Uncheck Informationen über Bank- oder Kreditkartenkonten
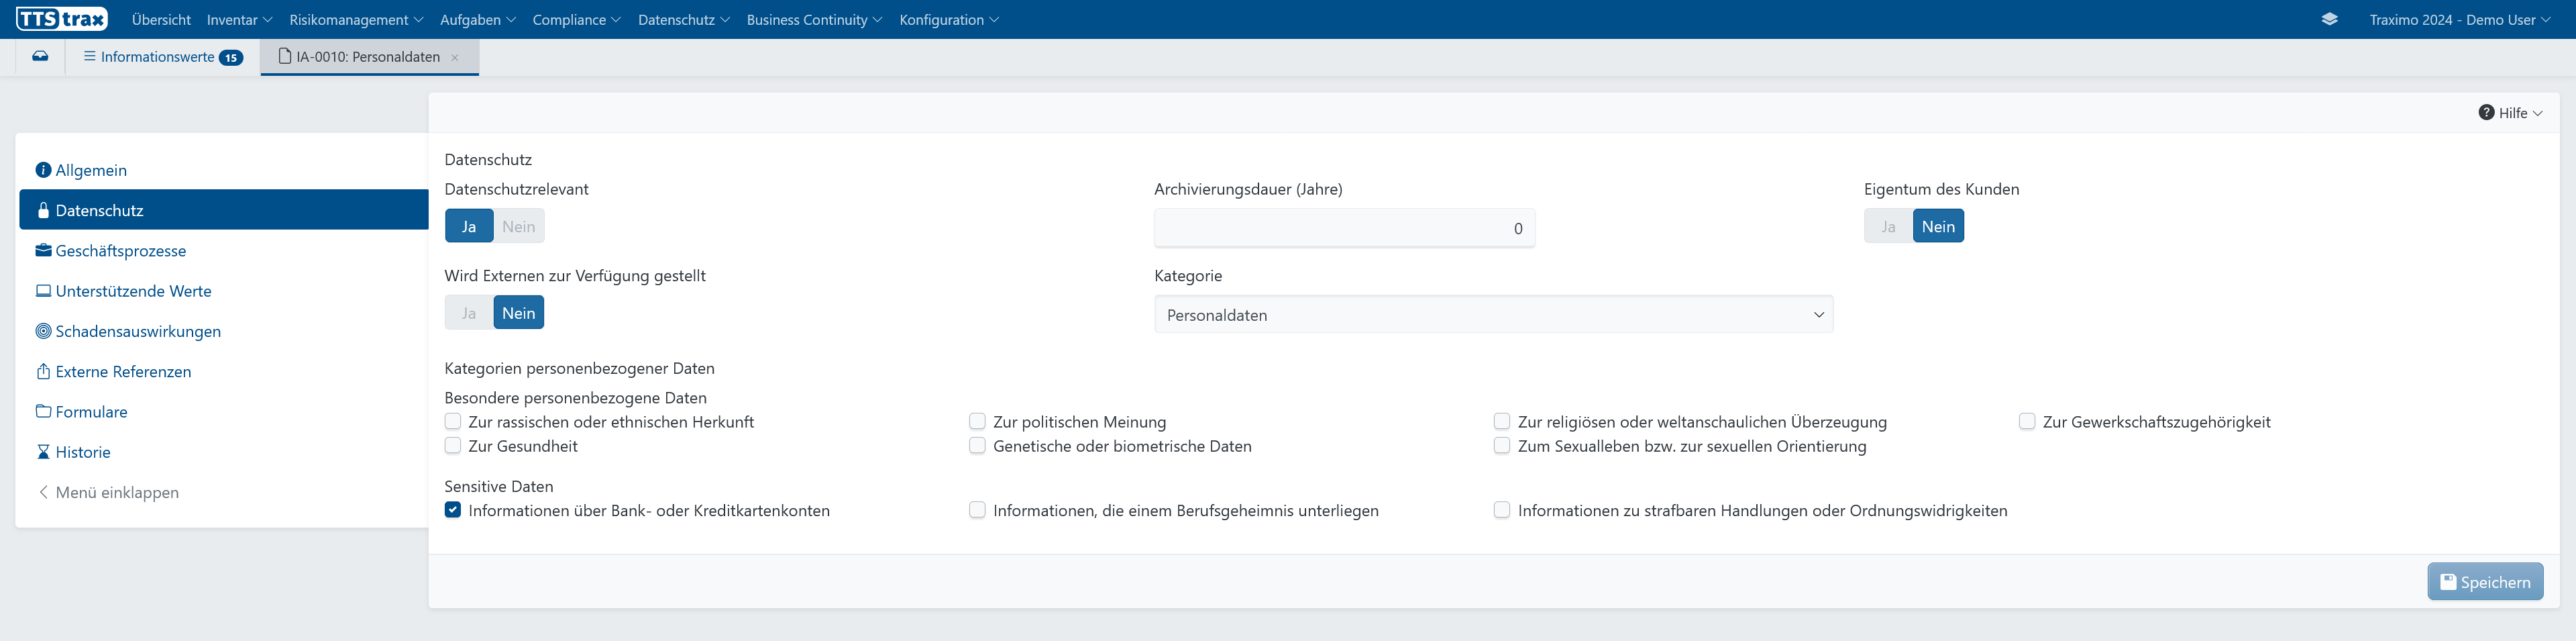 pyautogui.click(x=453, y=509)
